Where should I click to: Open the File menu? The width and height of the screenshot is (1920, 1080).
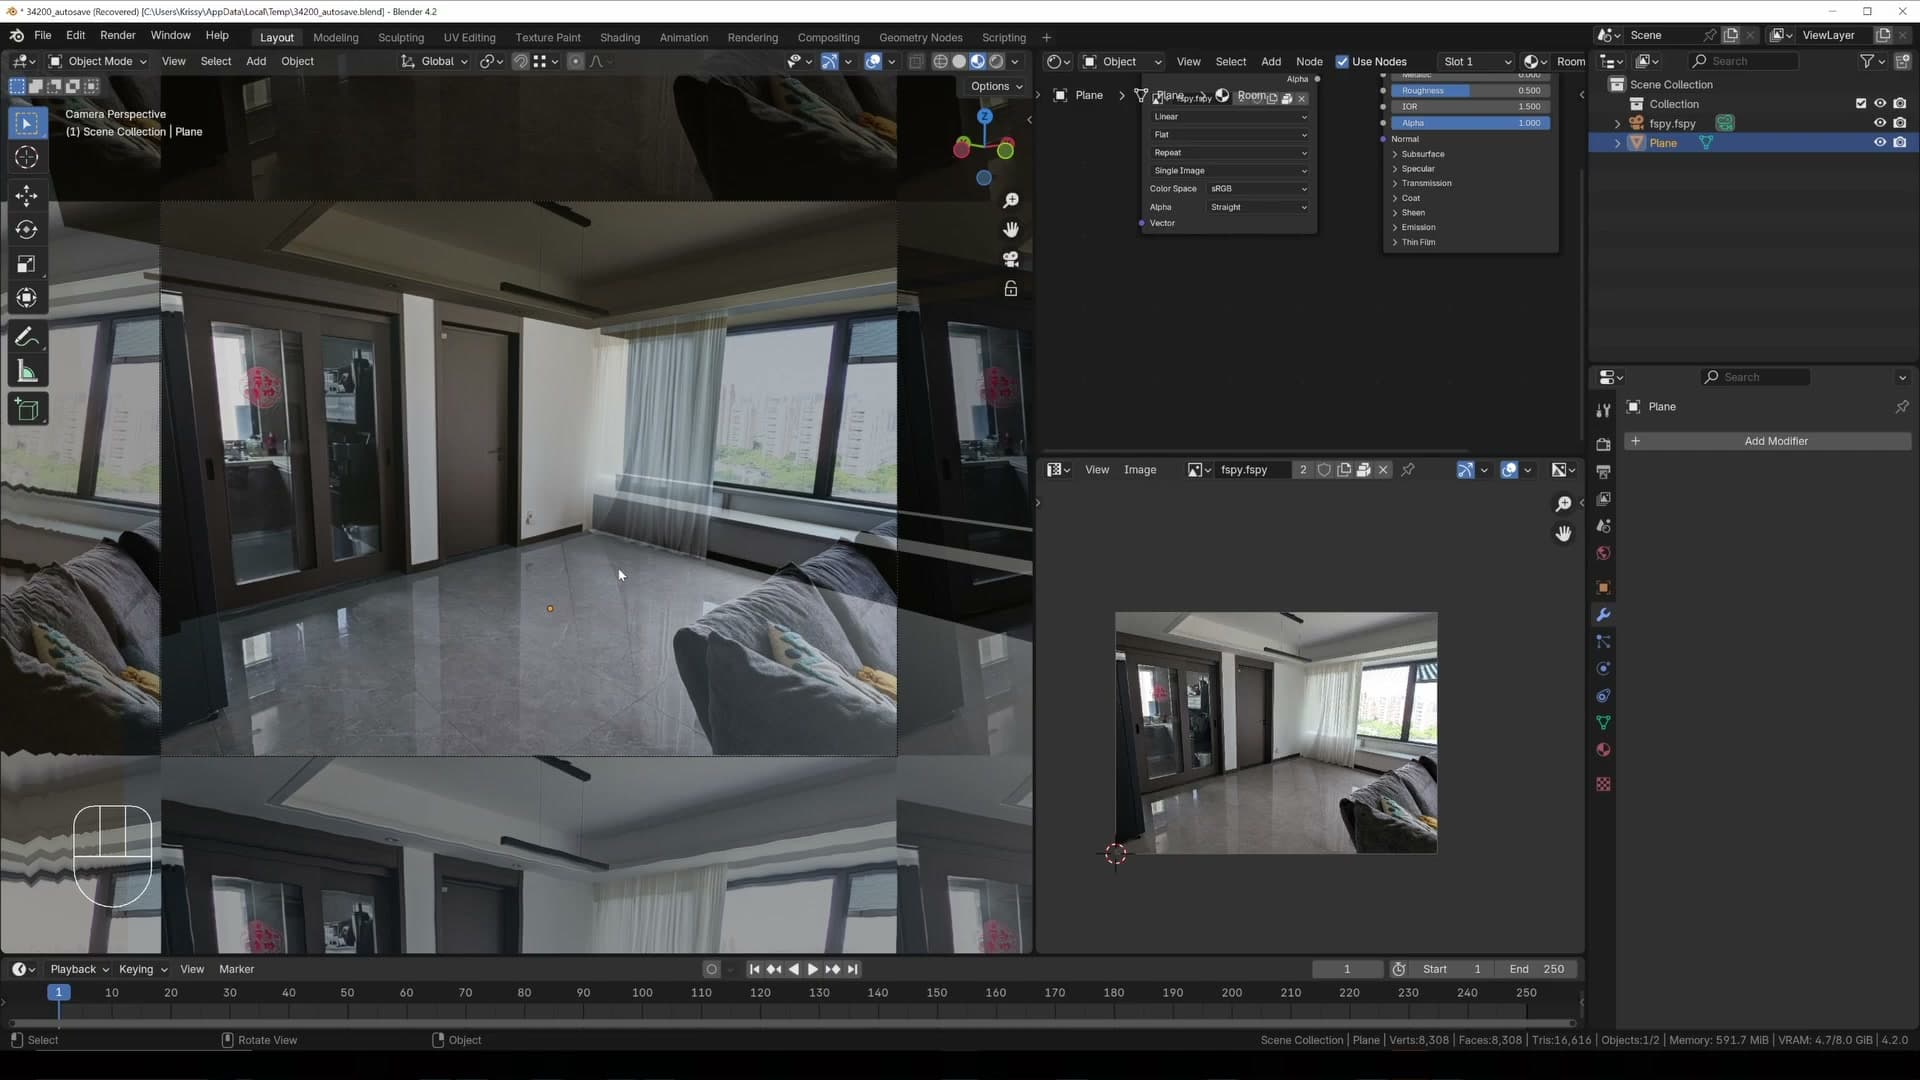[x=43, y=35]
